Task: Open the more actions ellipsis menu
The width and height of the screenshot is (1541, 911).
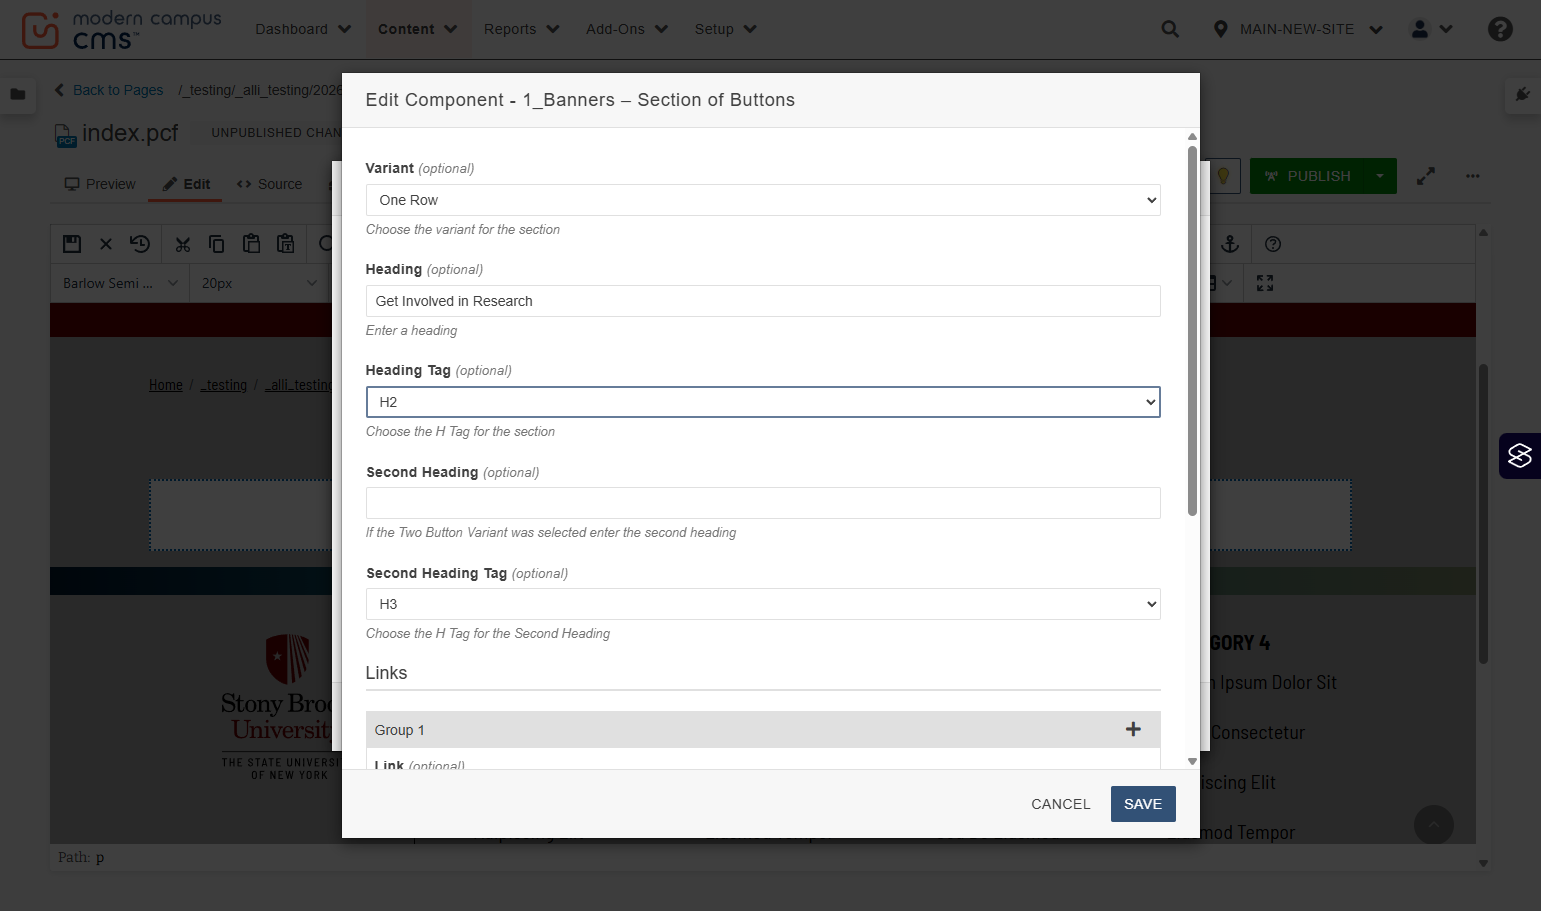Action: pyautogui.click(x=1473, y=176)
